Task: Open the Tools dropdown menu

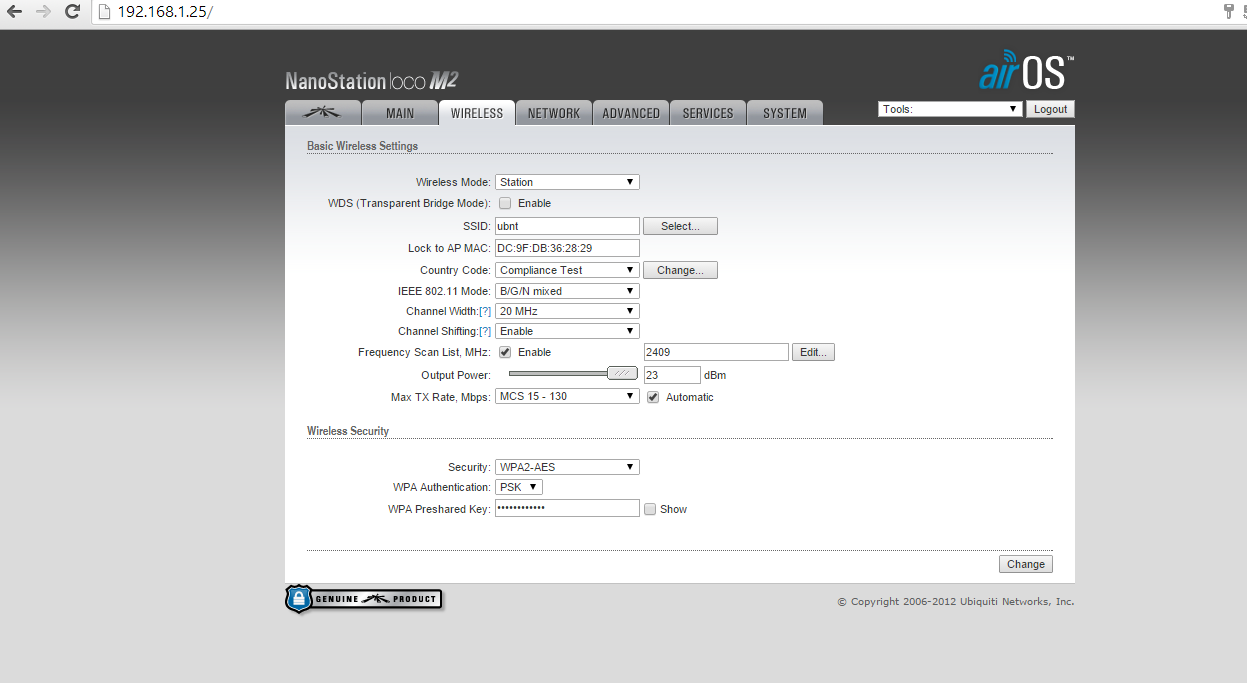Action: coord(949,109)
